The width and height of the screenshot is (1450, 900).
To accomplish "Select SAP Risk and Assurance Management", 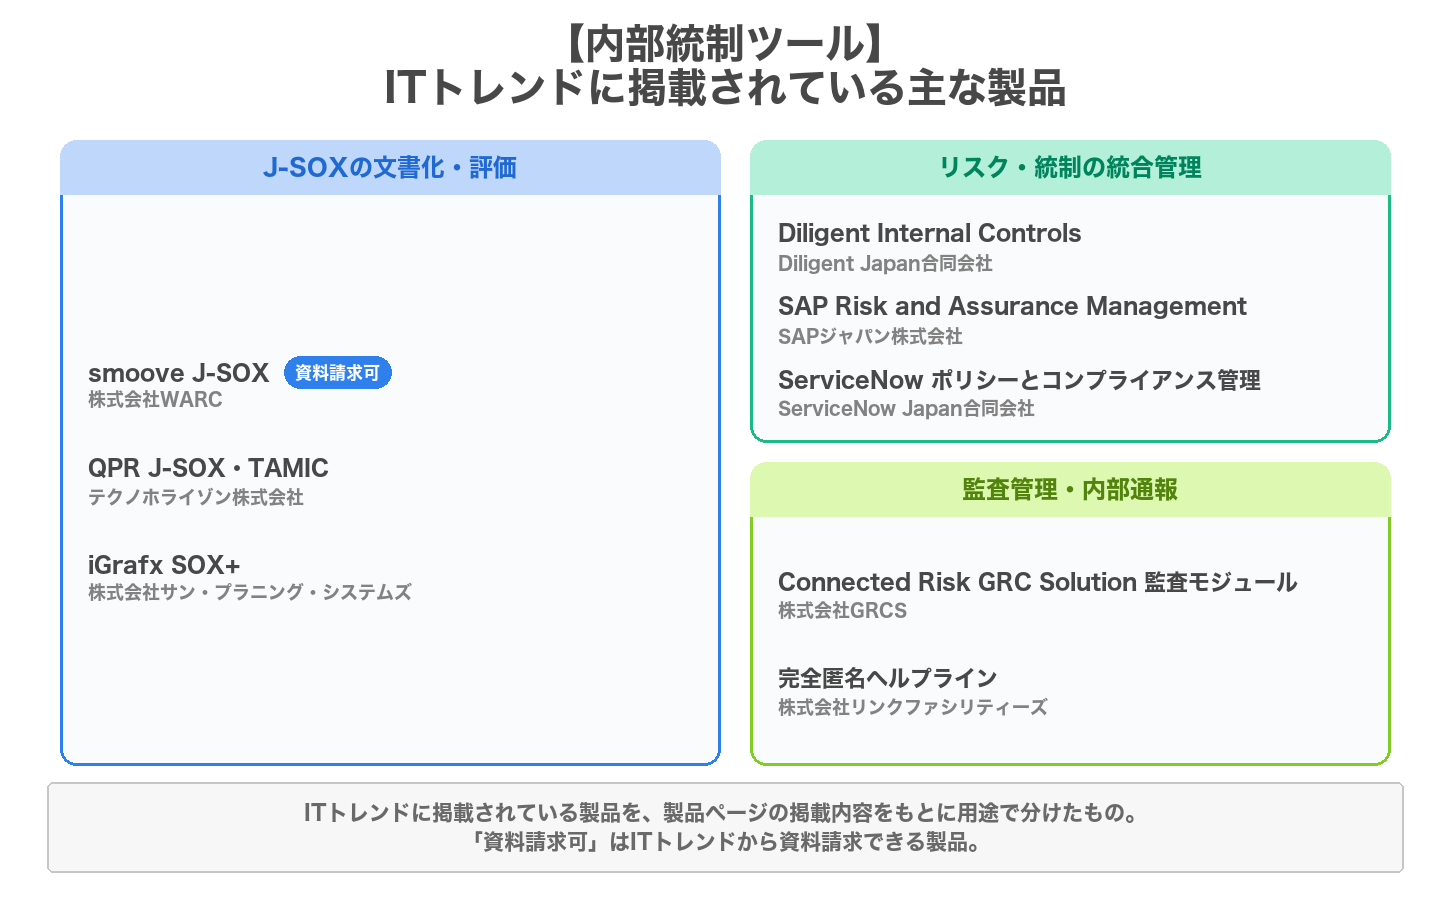I will tap(1012, 306).
